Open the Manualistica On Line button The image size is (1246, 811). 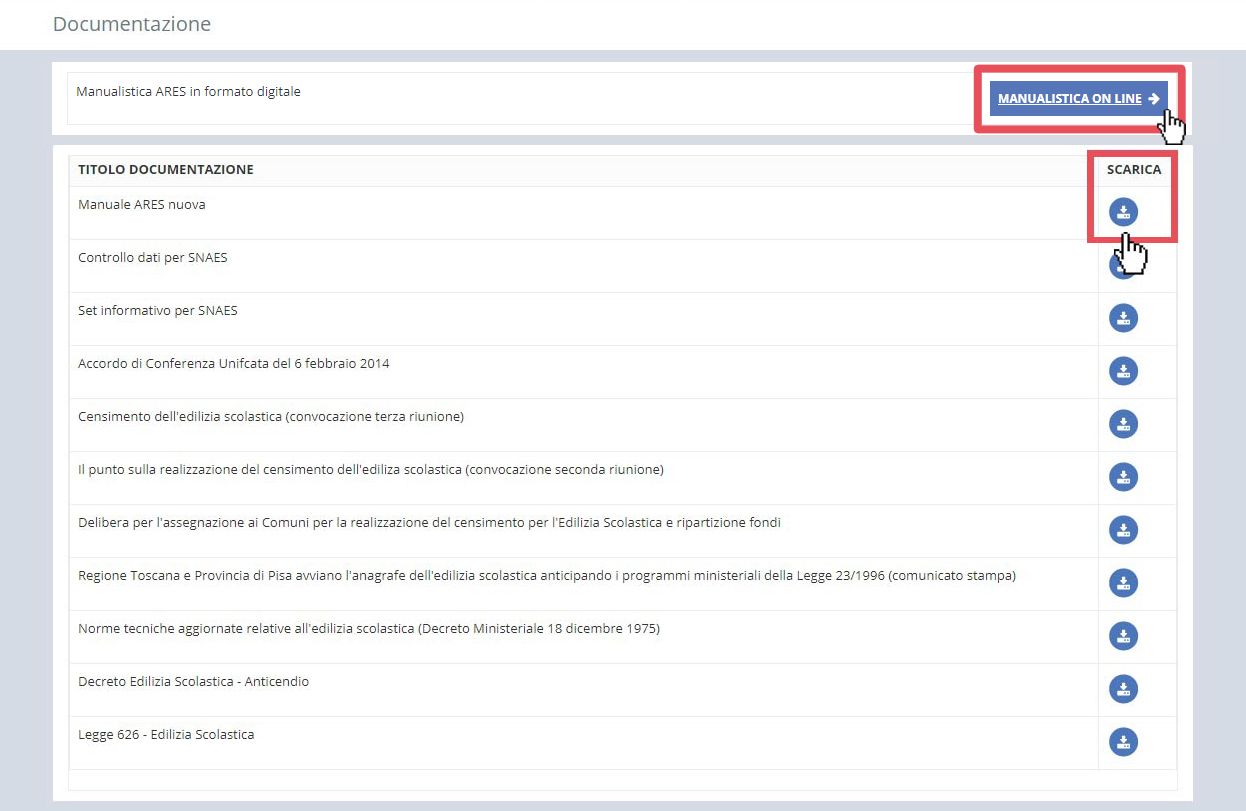pyautogui.click(x=1078, y=99)
